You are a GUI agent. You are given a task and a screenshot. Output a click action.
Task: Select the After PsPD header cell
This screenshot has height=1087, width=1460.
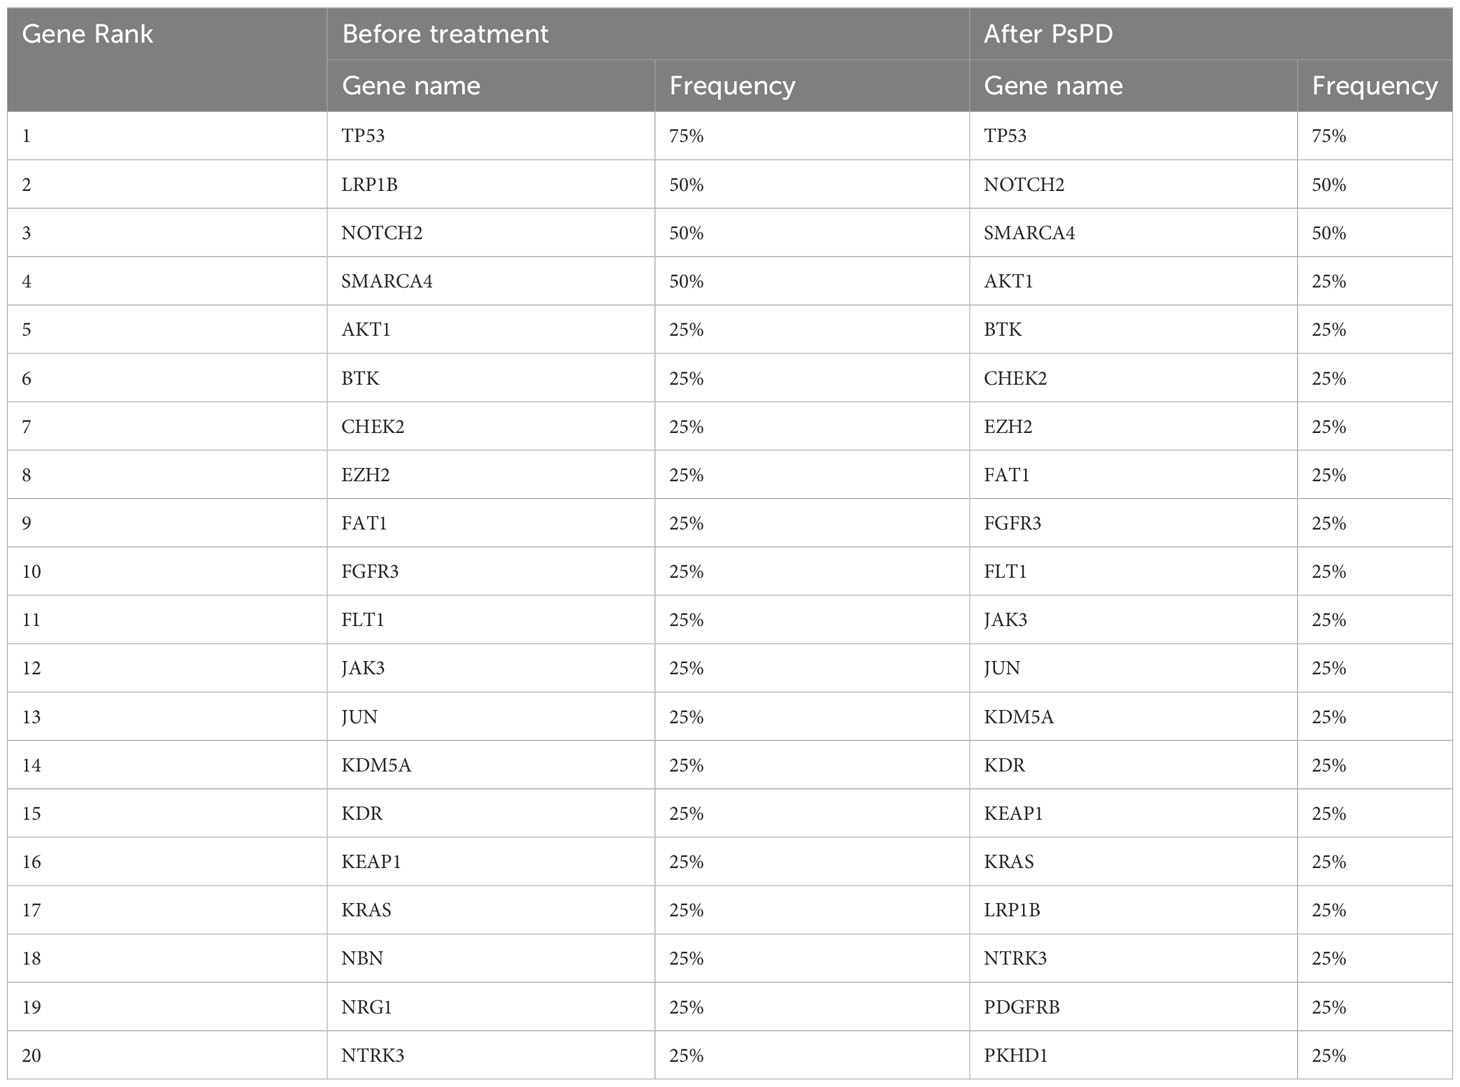tap(1211, 34)
